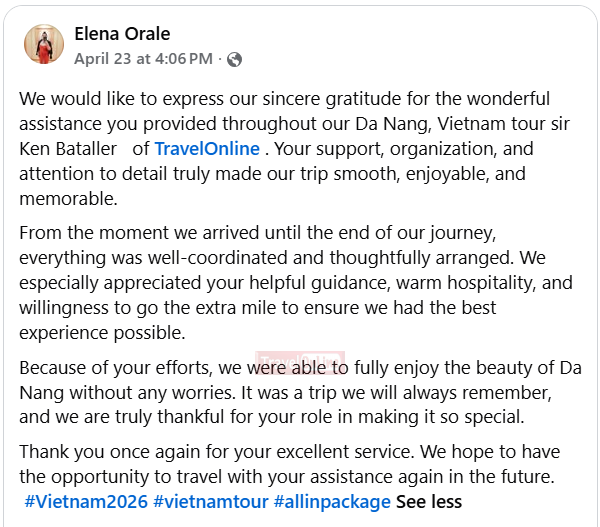
Task: Click the public globe privacy icon
Action: tap(234, 59)
